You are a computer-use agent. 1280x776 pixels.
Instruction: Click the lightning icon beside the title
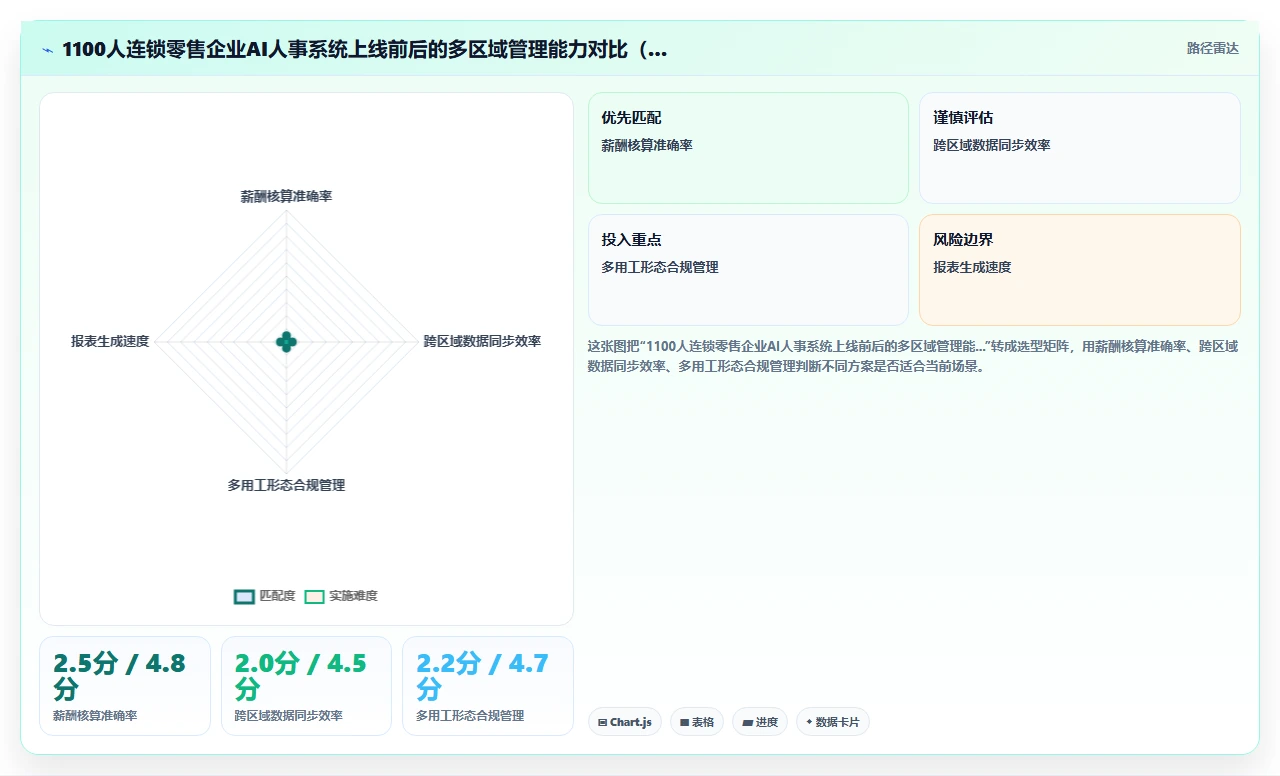pyautogui.click(x=47, y=50)
